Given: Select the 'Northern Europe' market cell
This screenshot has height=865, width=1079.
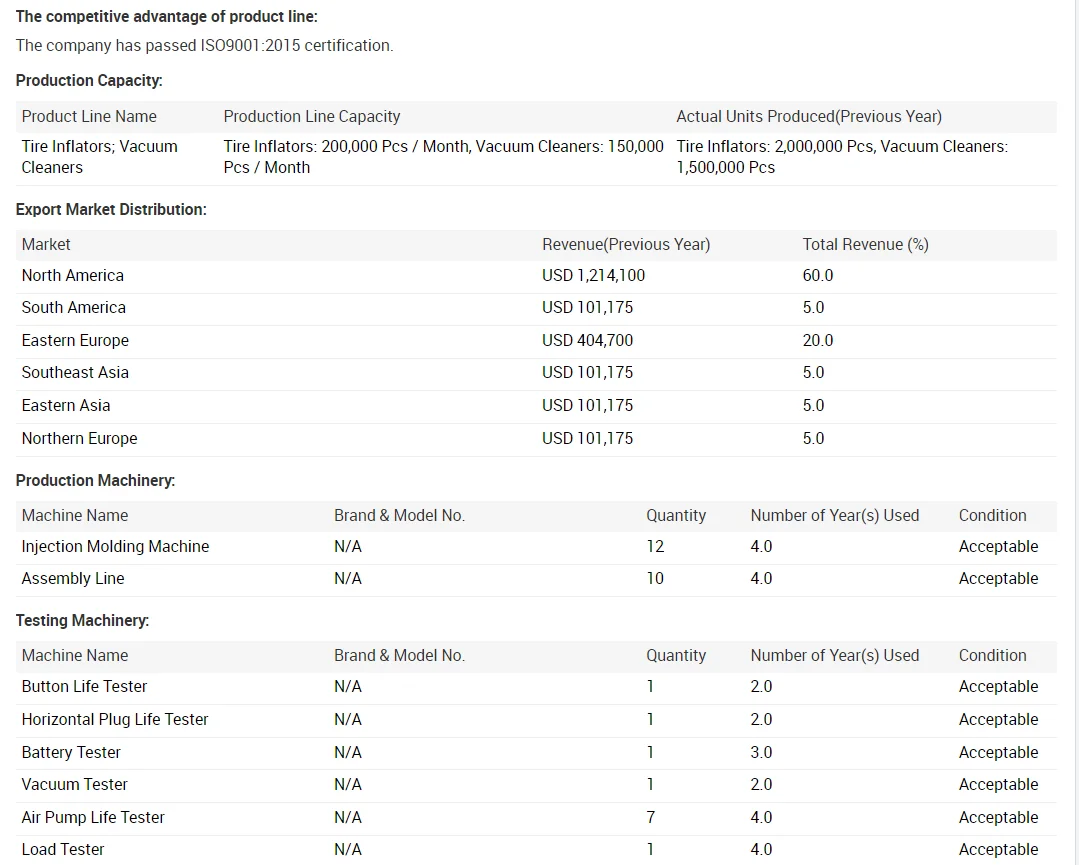Looking at the screenshot, I should pos(79,438).
